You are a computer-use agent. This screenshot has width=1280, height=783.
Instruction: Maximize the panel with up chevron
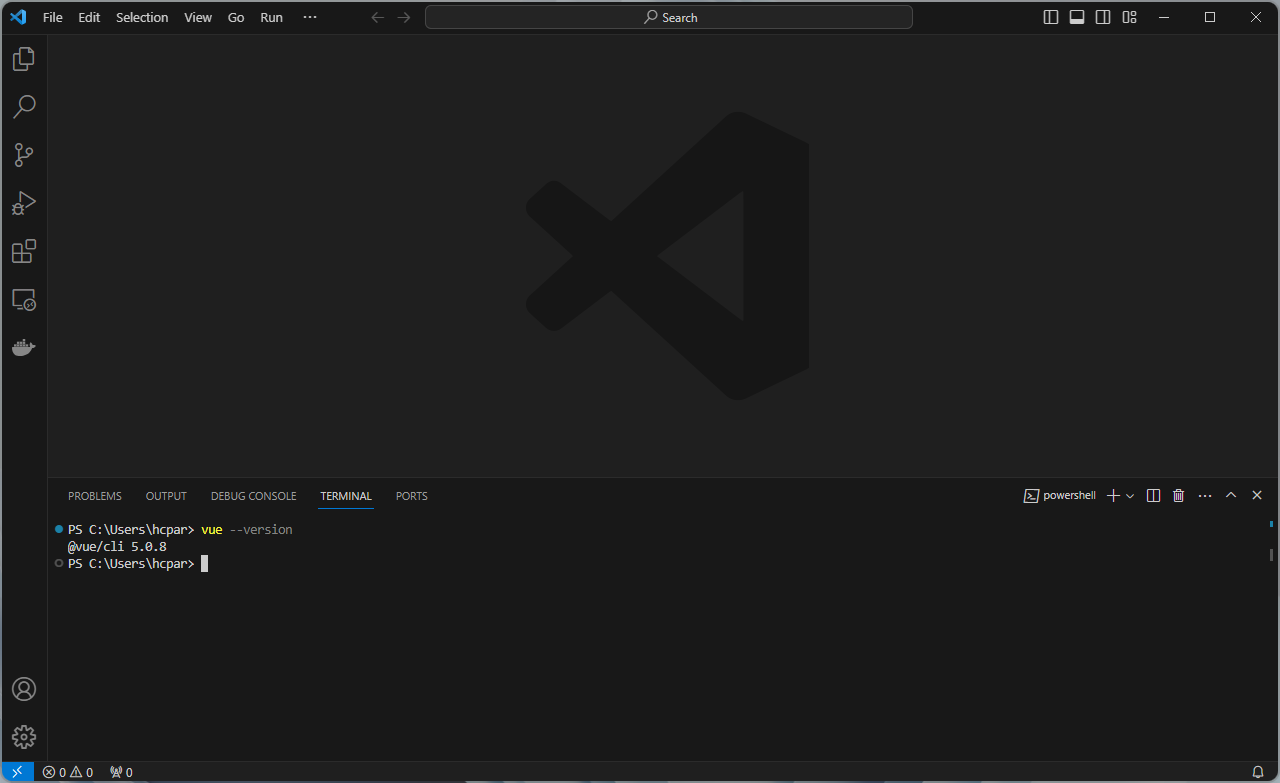(x=1231, y=496)
